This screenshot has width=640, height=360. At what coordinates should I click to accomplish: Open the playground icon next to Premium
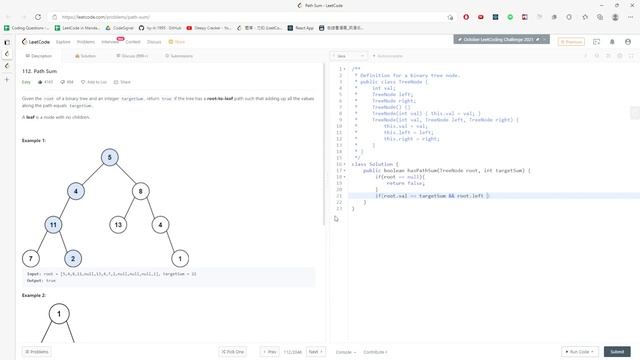pyautogui.click(x=596, y=42)
